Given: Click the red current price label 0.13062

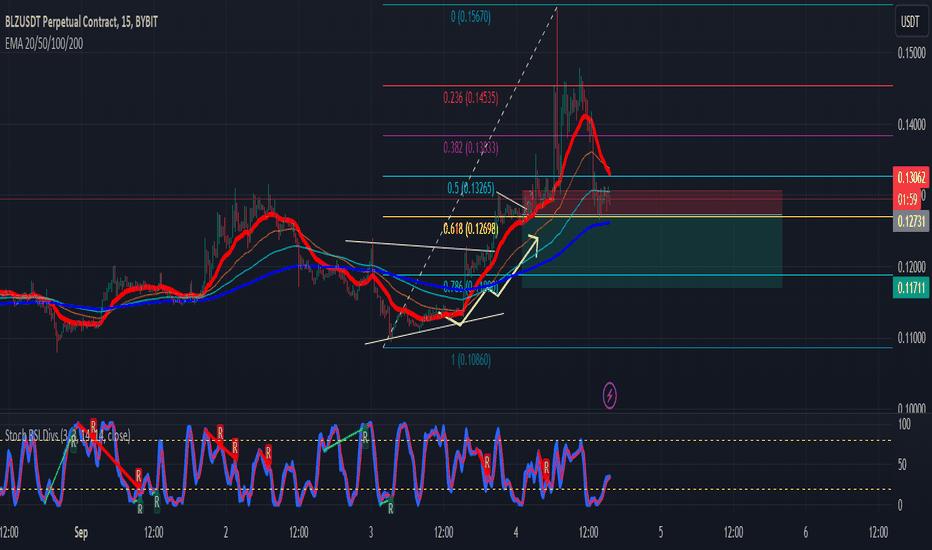Looking at the screenshot, I should pos(911,178).
